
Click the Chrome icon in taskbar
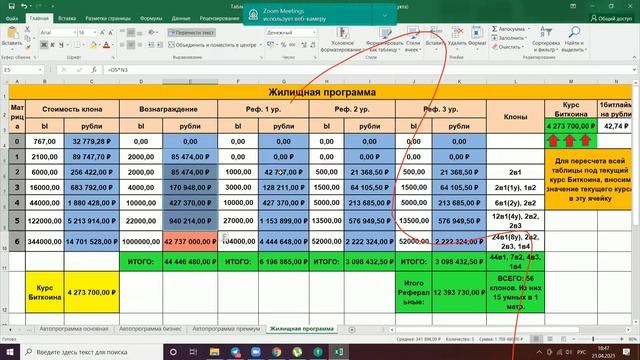tap(277, 351)
